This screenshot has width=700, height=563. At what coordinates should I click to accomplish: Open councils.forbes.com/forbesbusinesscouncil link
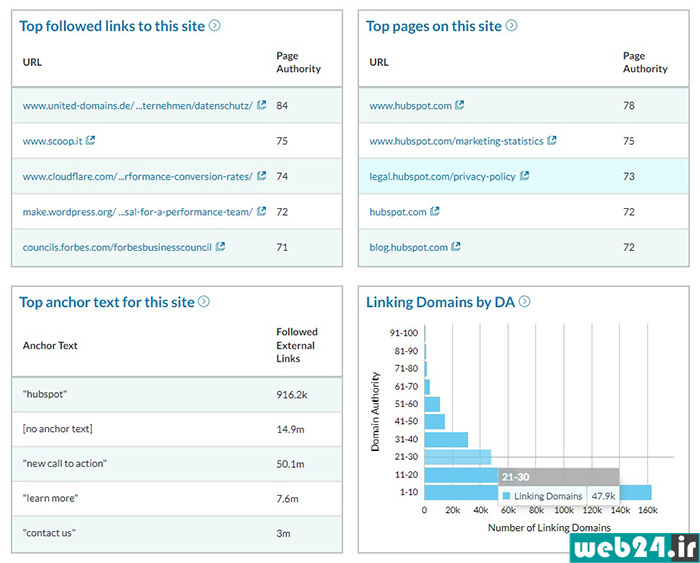tap(117, 247)
